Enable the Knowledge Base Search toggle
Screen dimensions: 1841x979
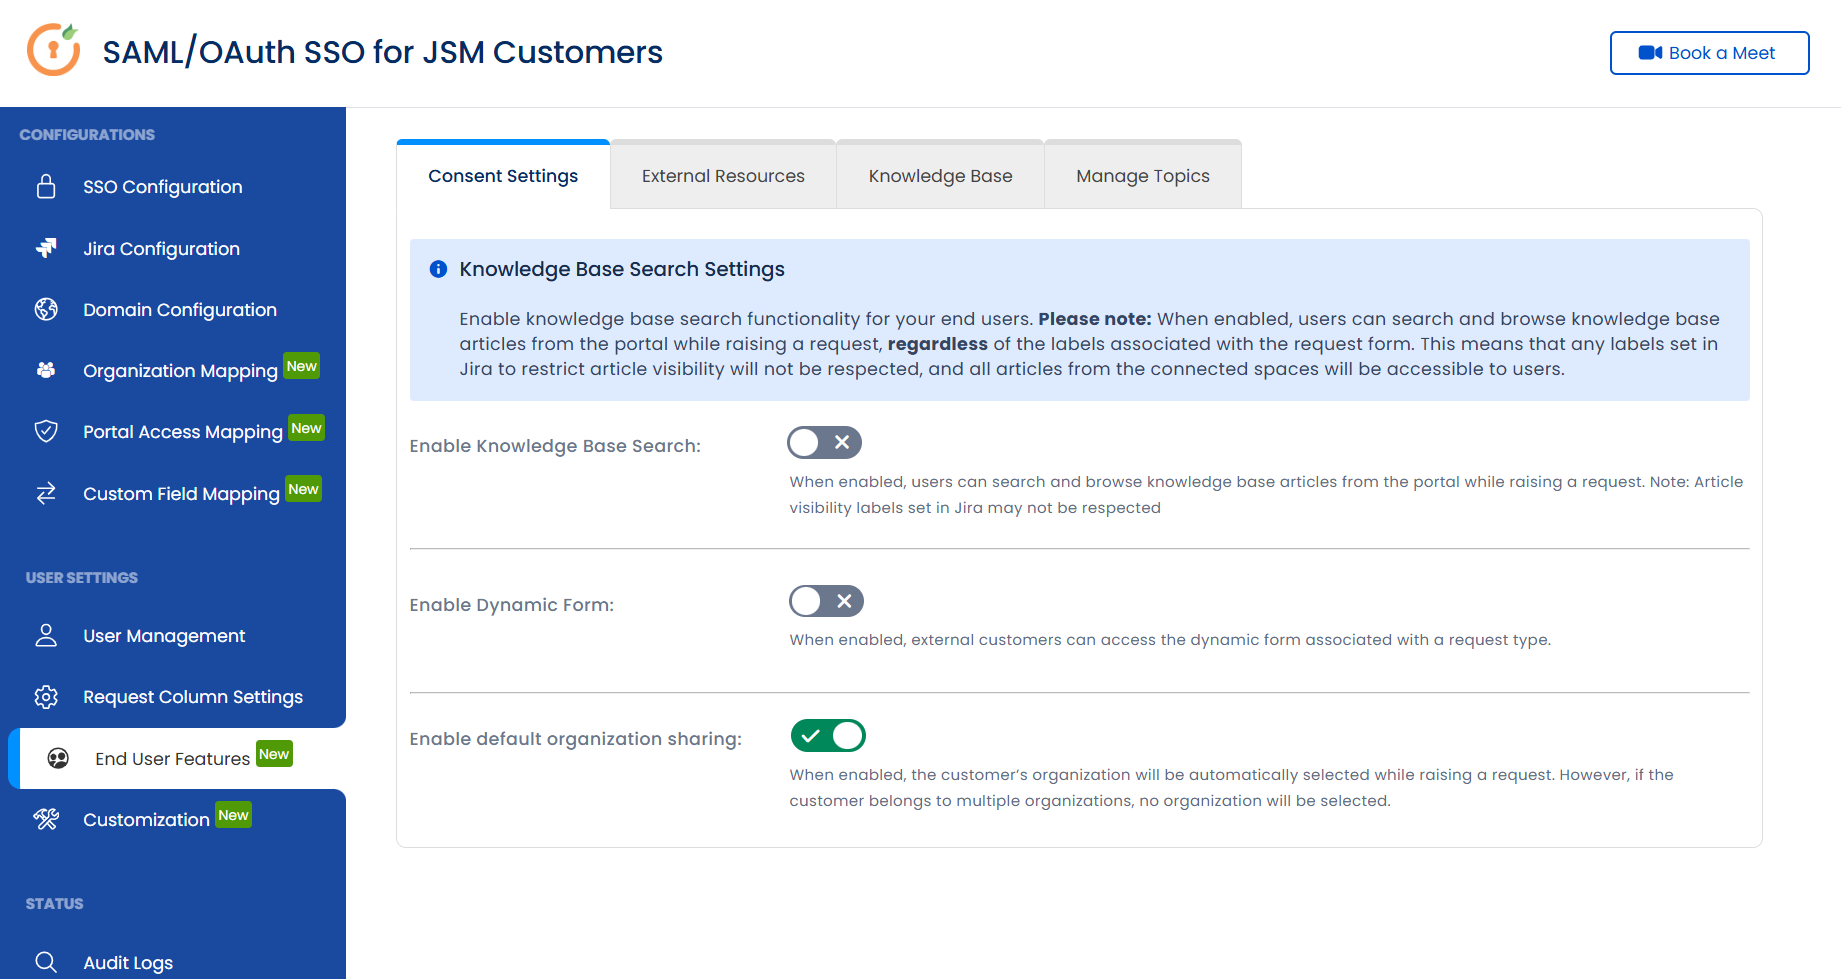pyautogui.click(x=825, y=442)
